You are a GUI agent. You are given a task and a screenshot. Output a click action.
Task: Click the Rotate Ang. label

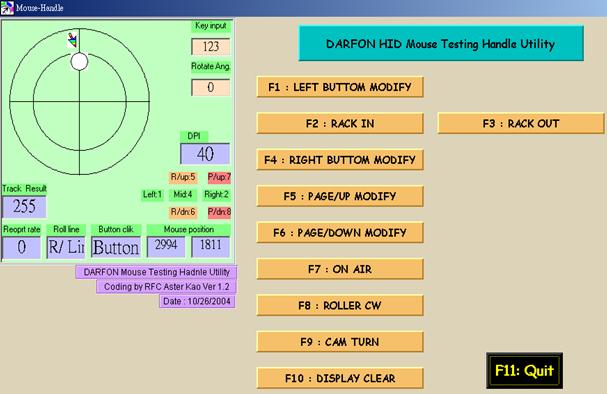211,67
